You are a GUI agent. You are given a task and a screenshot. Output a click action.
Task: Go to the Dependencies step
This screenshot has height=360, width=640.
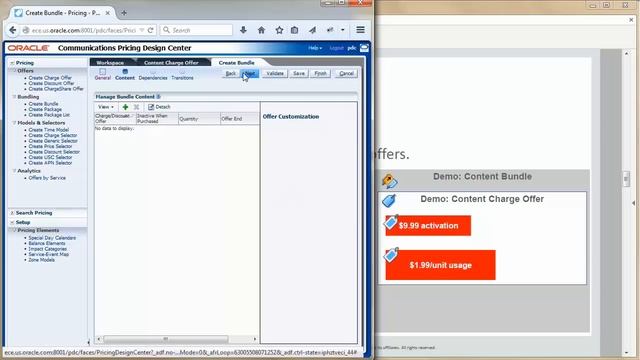tap(153, 78)
